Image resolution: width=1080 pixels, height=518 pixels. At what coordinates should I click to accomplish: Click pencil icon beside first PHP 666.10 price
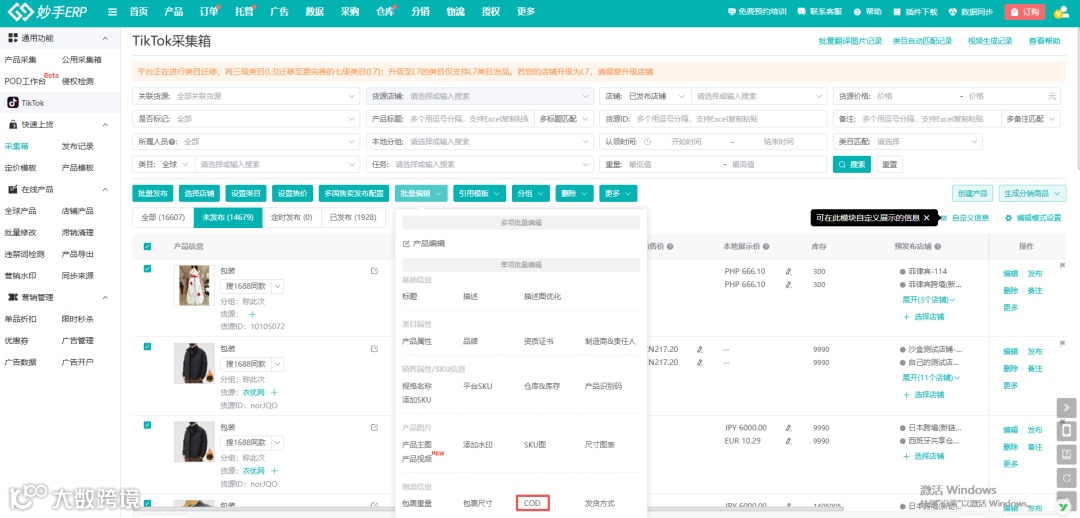[x=789, y=271]
